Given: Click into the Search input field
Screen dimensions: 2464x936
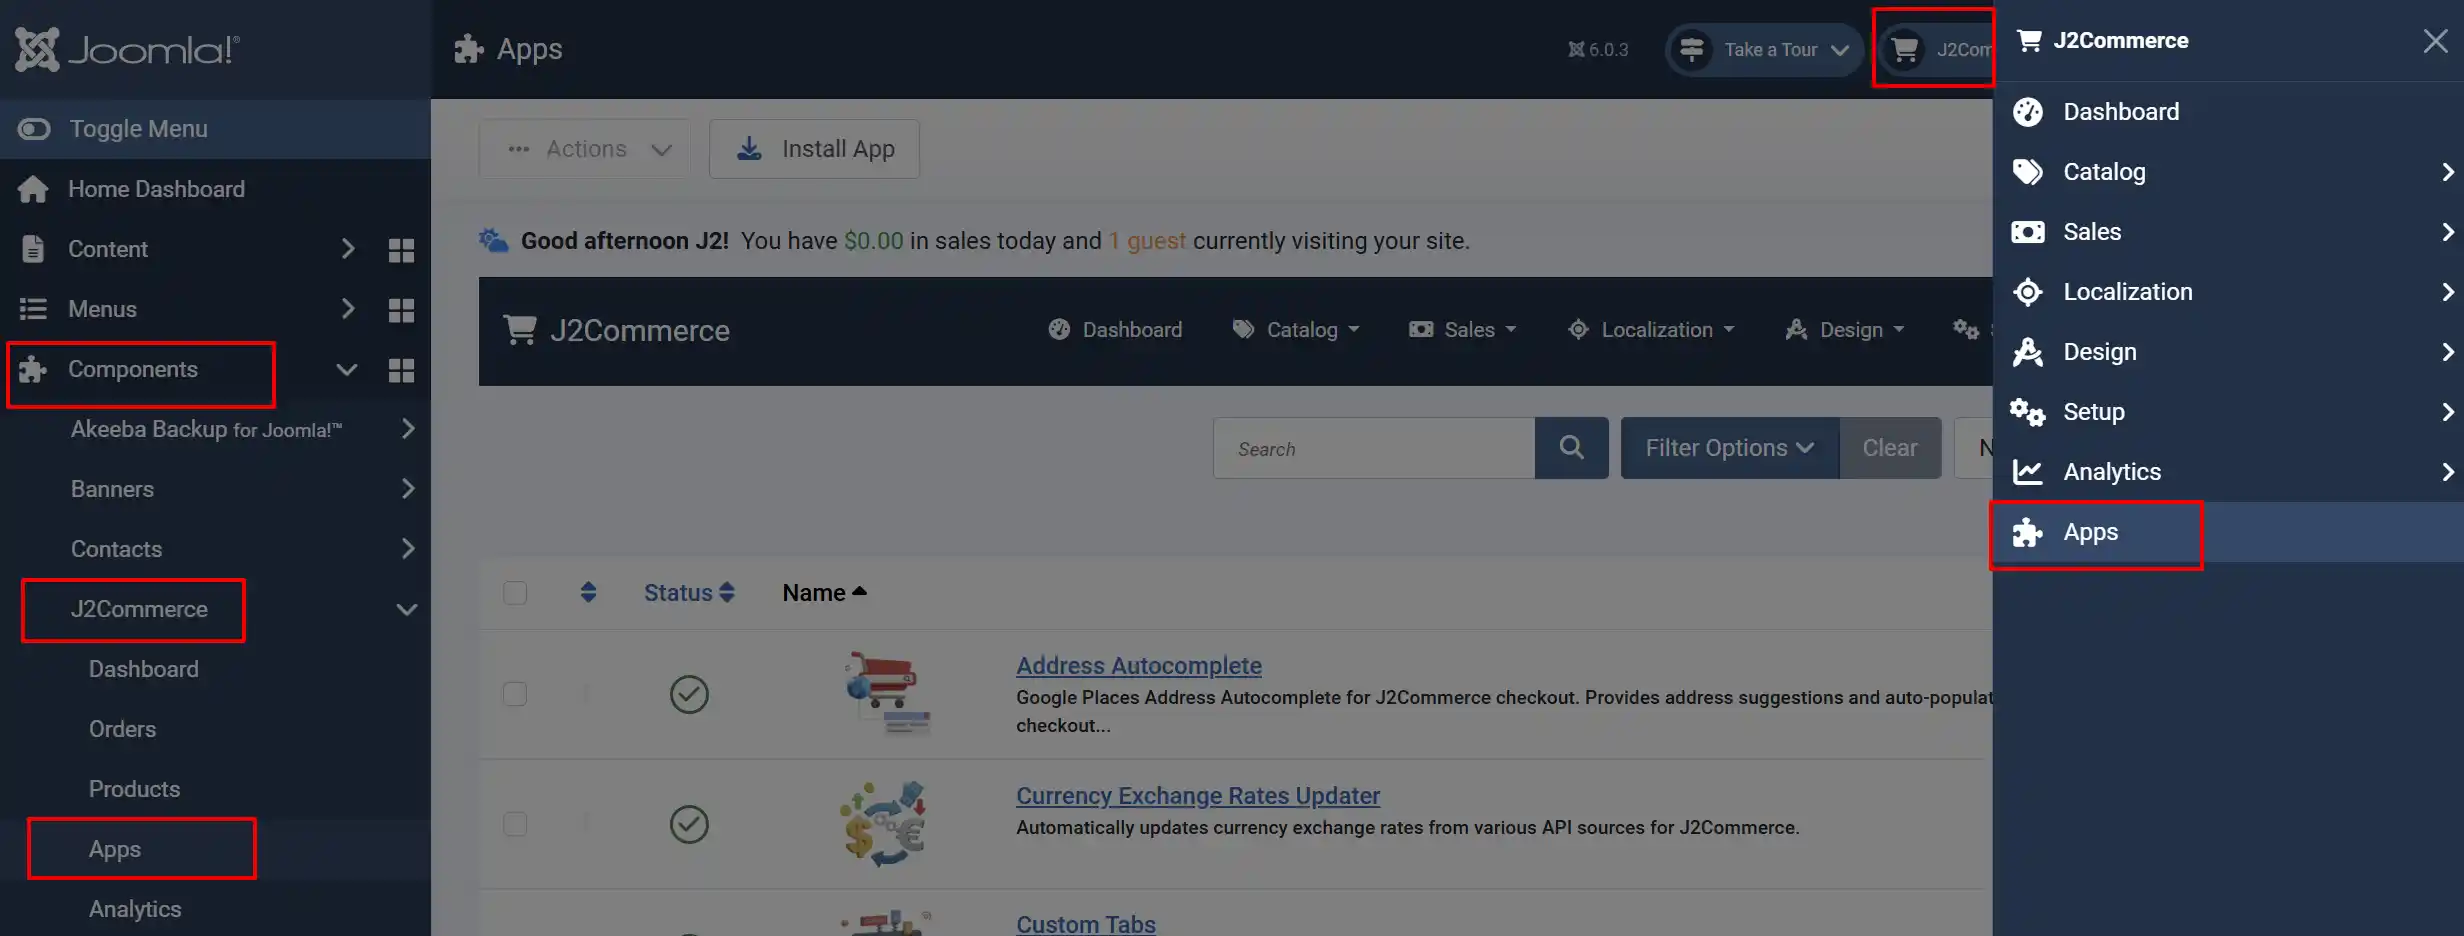Looking at the screenshot, I should [x=1374, y=449].
